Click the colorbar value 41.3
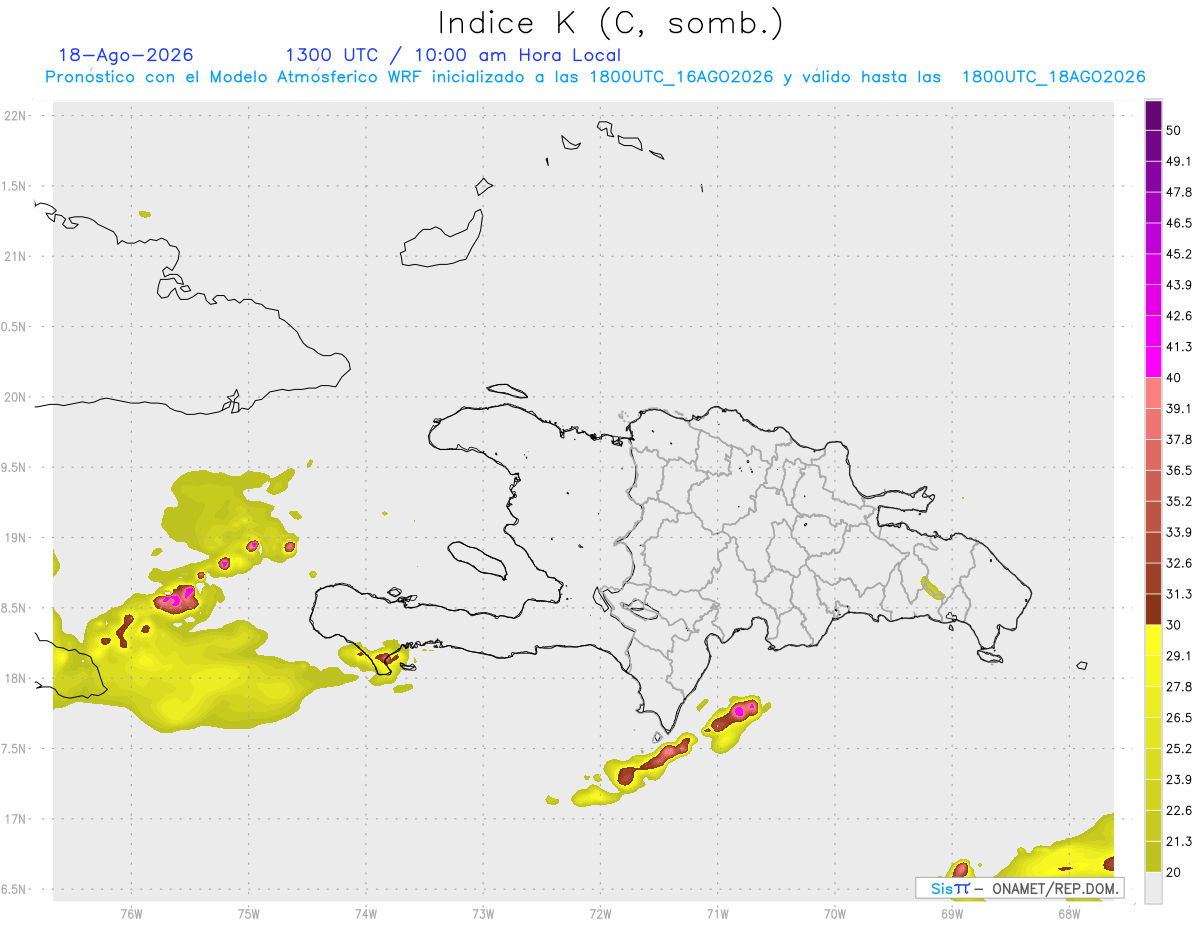 tap(1180, 347)
